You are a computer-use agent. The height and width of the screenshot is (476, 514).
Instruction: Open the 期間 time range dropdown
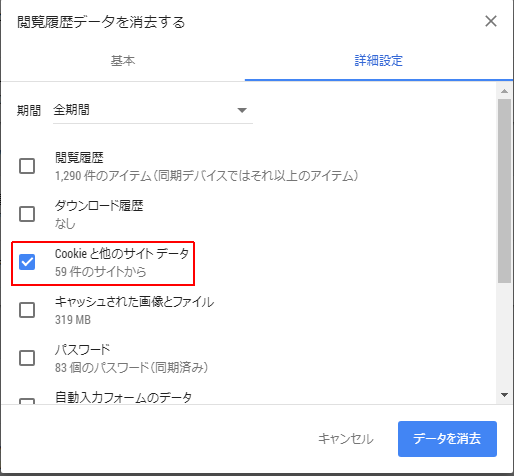coord(153,110)
